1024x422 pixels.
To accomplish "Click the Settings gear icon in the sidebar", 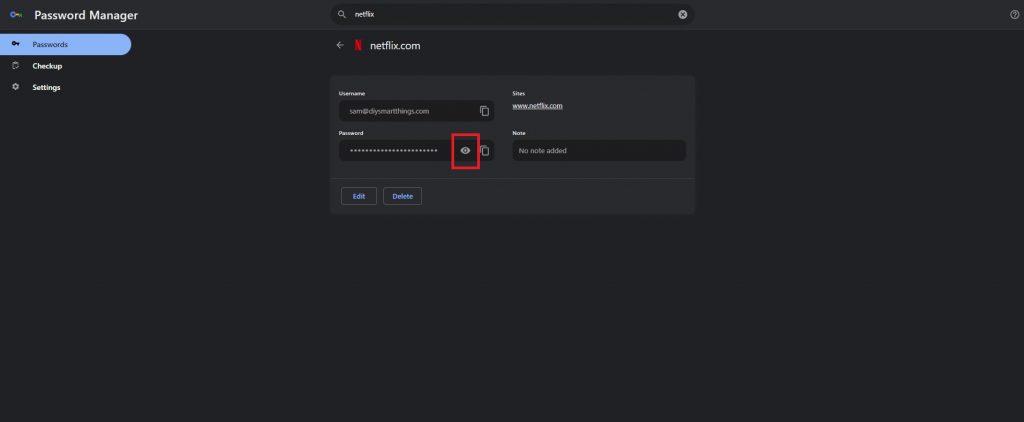I will click(16, 87).
